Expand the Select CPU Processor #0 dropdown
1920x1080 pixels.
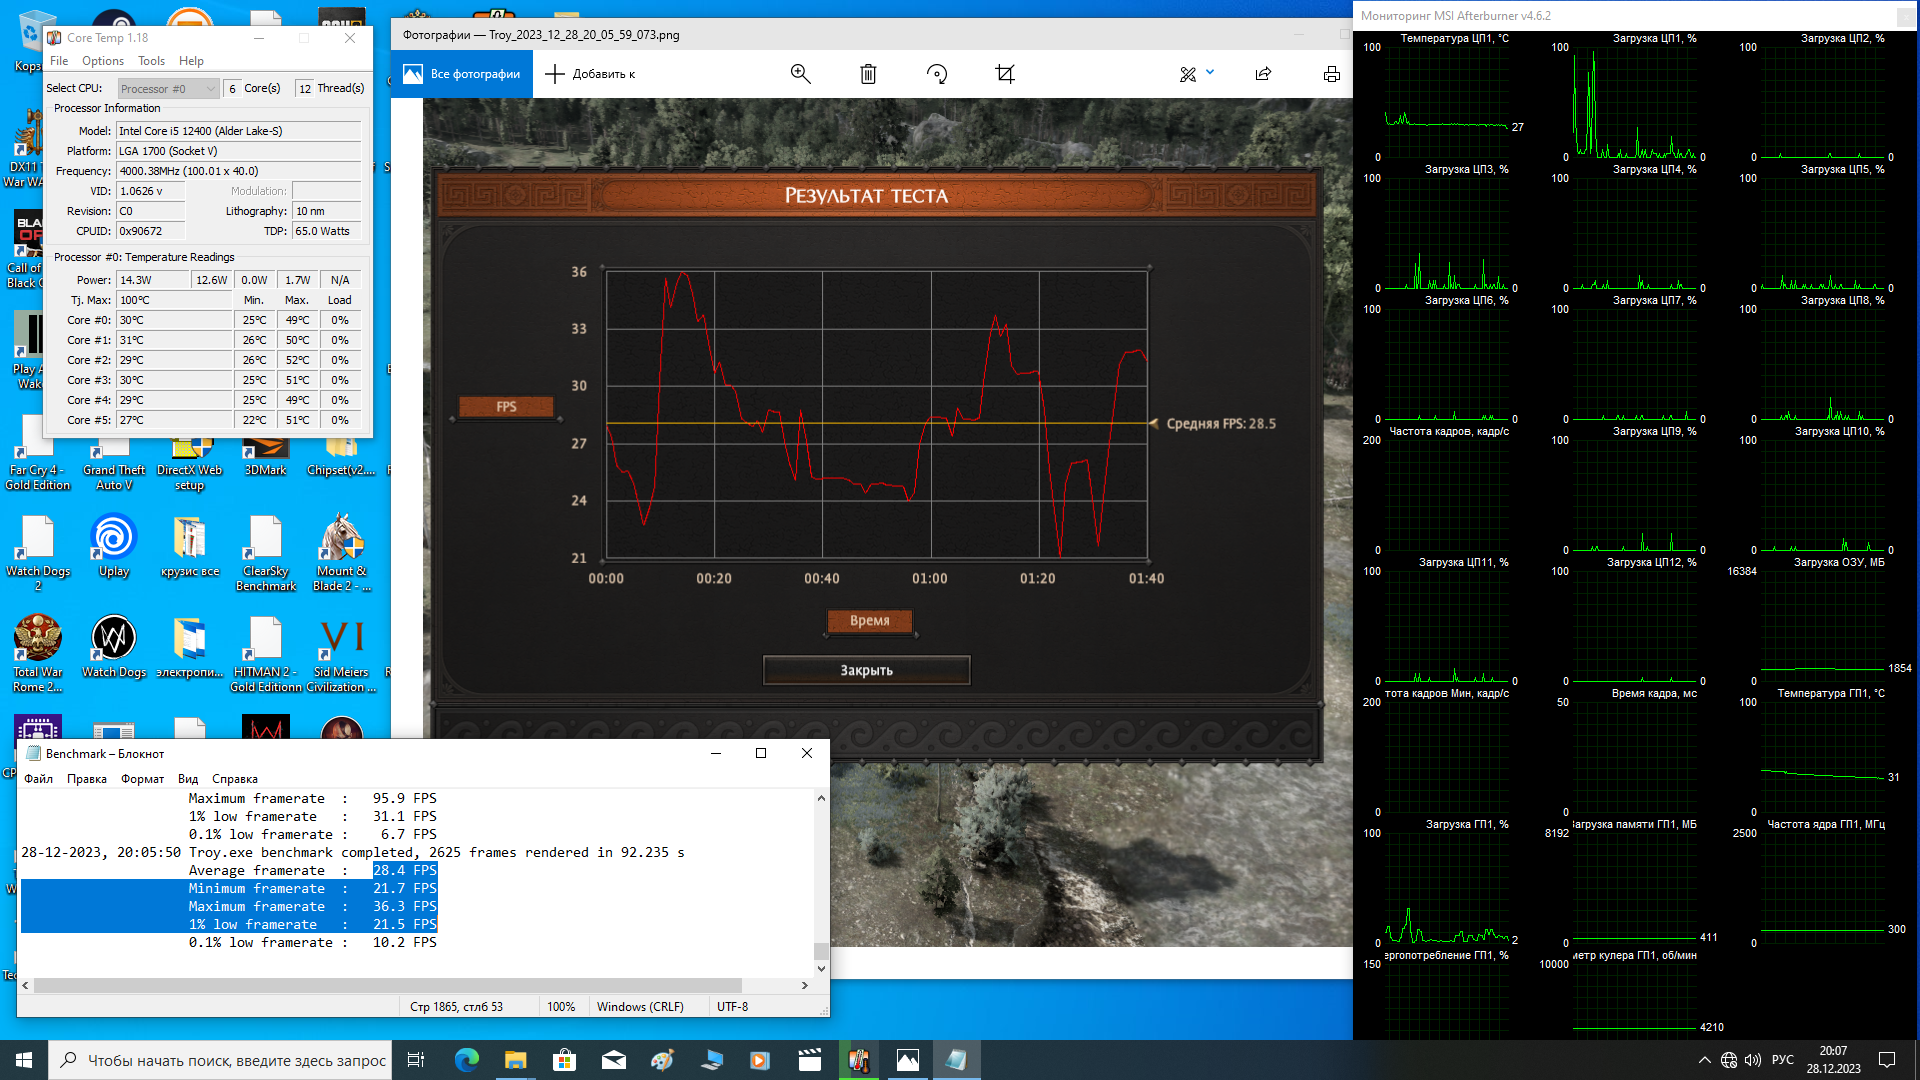click(x=168, y=89)
